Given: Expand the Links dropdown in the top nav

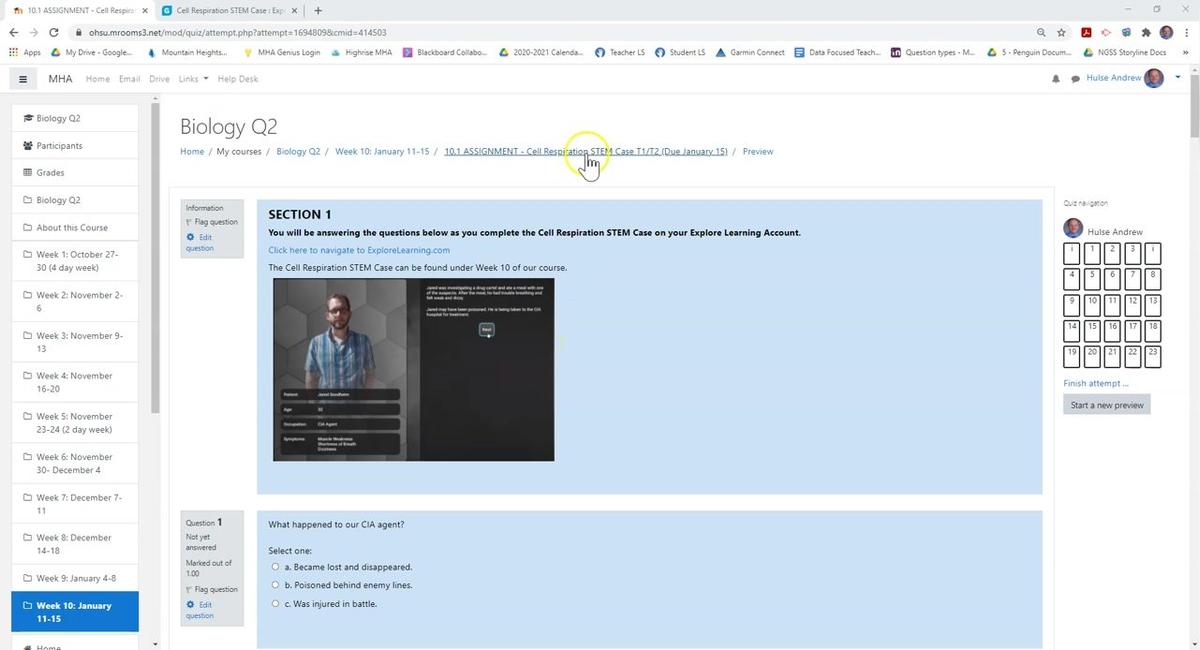Looking at the screenshot, I should [x=193, y=79].
